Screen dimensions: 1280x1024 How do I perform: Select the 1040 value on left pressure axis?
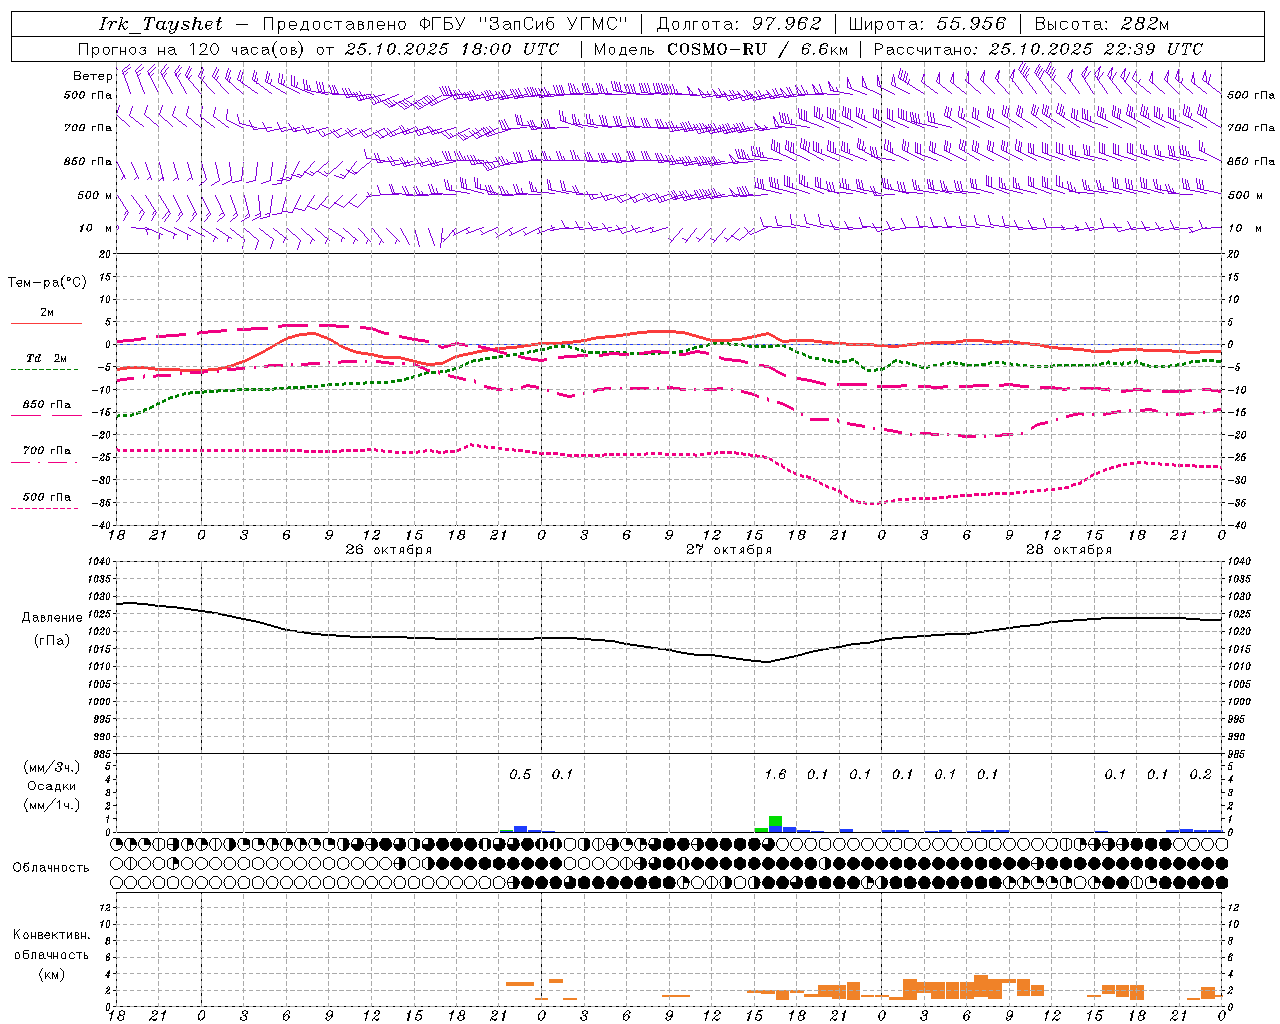(x=98, y=562)
